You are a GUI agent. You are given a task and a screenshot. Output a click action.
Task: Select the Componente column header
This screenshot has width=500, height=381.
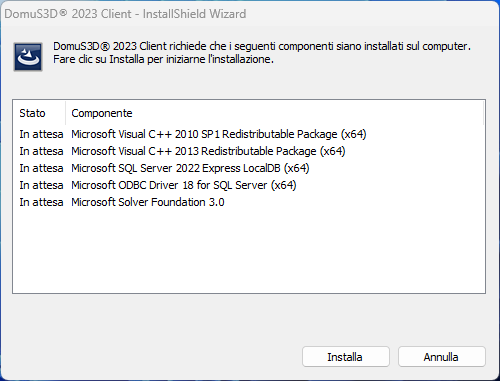(274, 113)
